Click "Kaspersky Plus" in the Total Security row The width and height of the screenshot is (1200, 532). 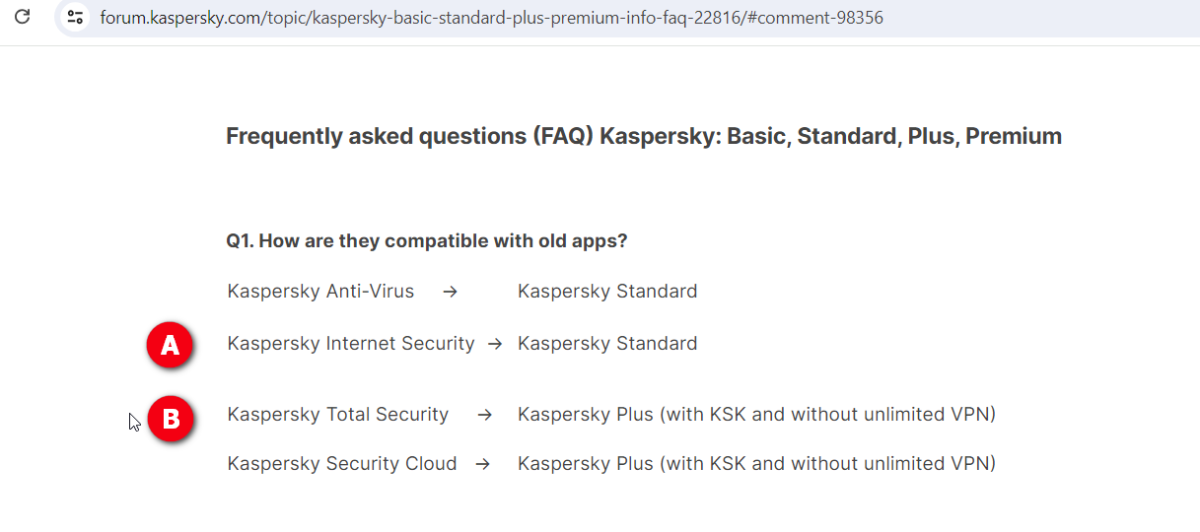(584, 415)
